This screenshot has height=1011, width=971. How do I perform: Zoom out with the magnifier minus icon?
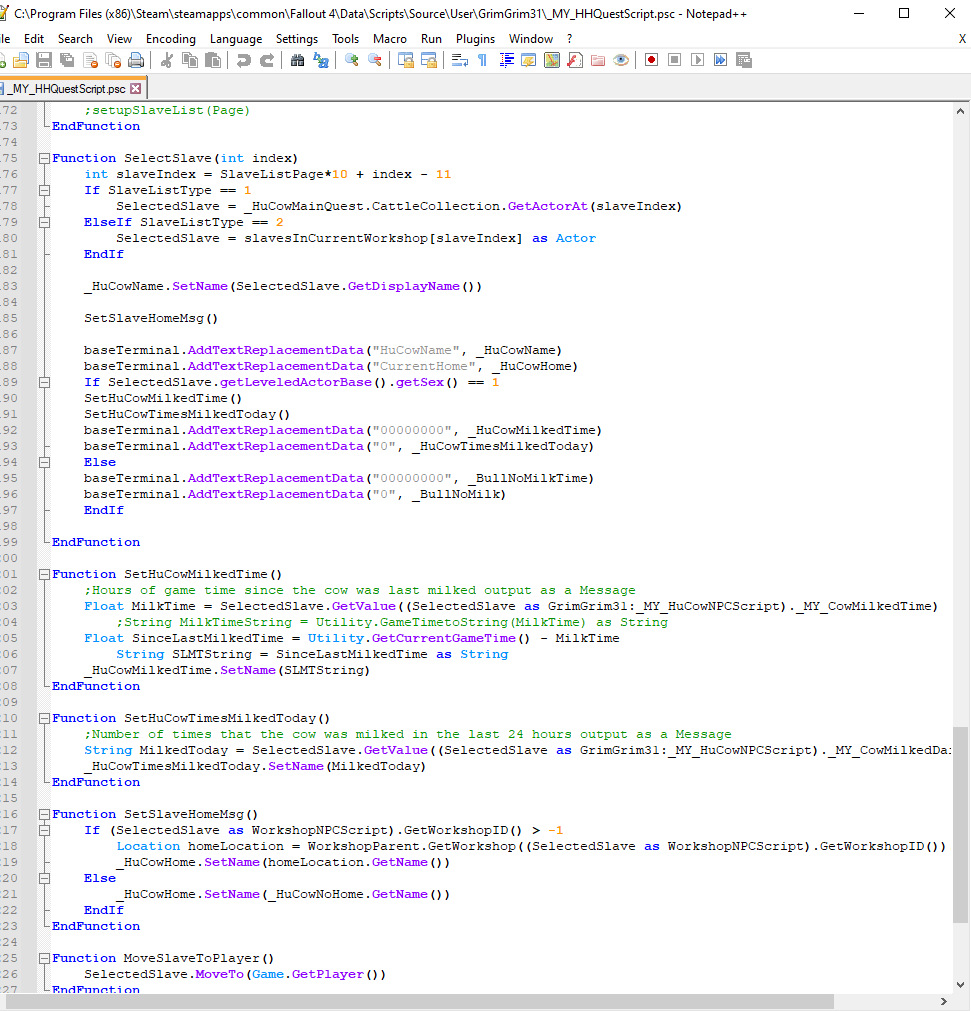[375, 61]
